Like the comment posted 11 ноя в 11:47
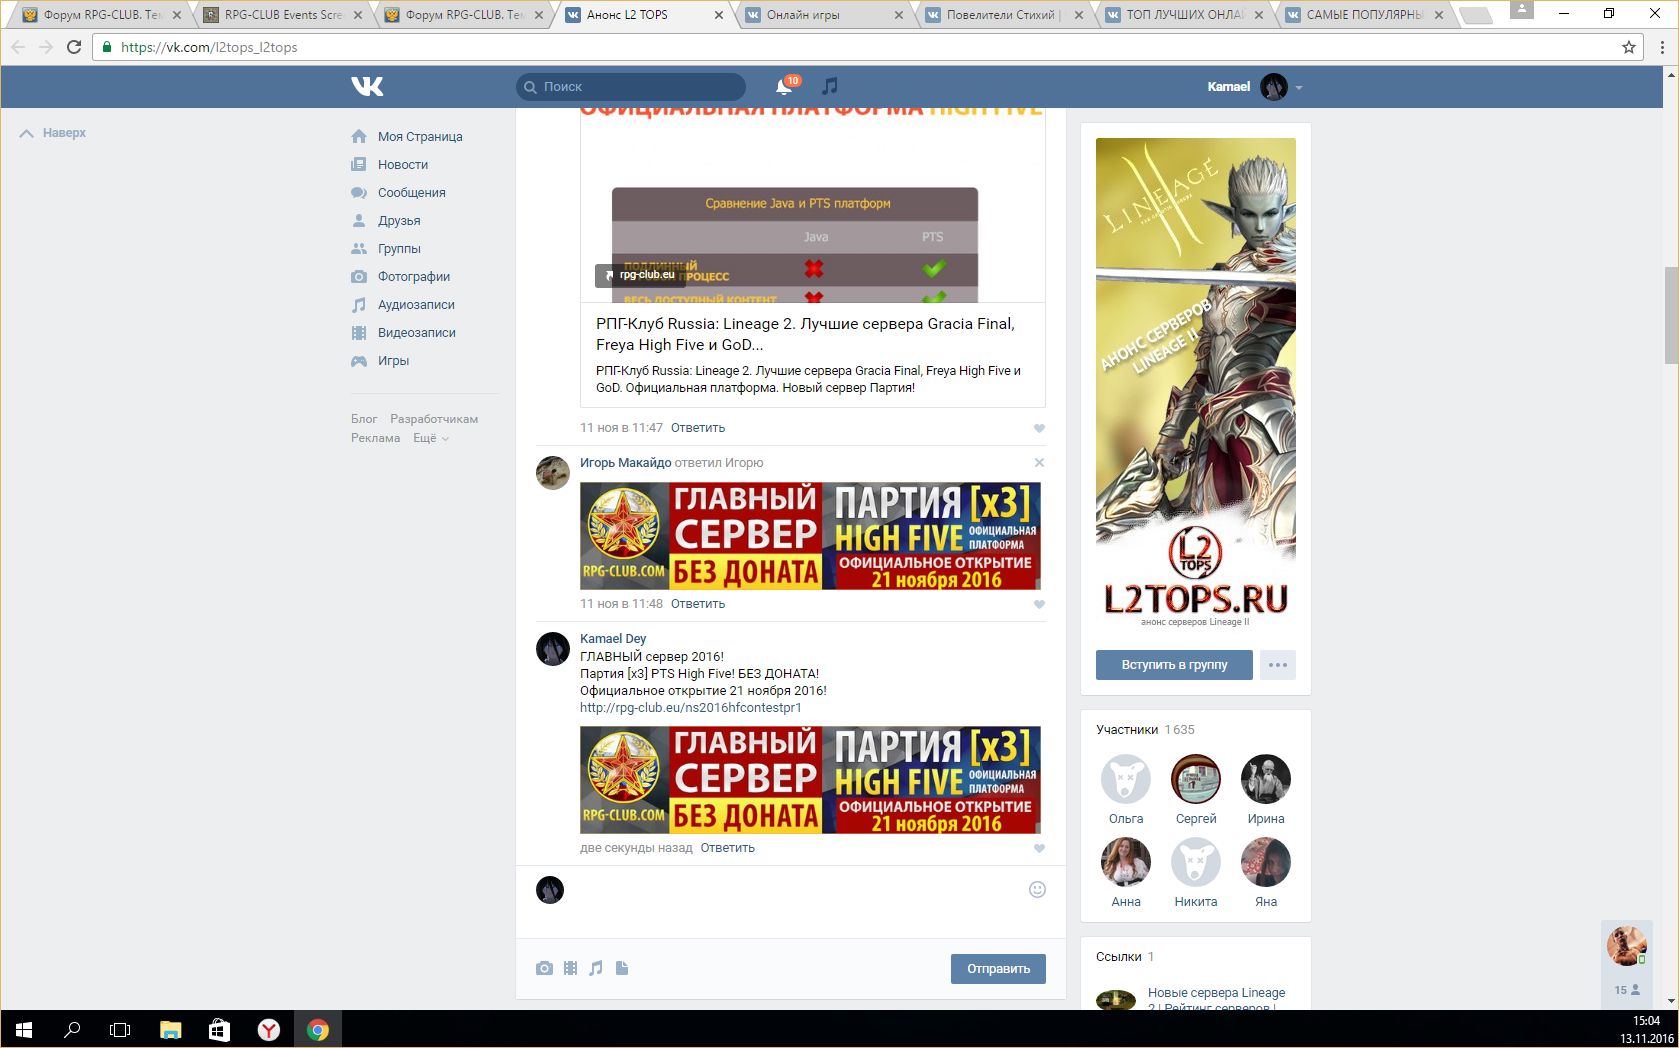This screenshot has width=1679, height=1048. (1039, 429)
